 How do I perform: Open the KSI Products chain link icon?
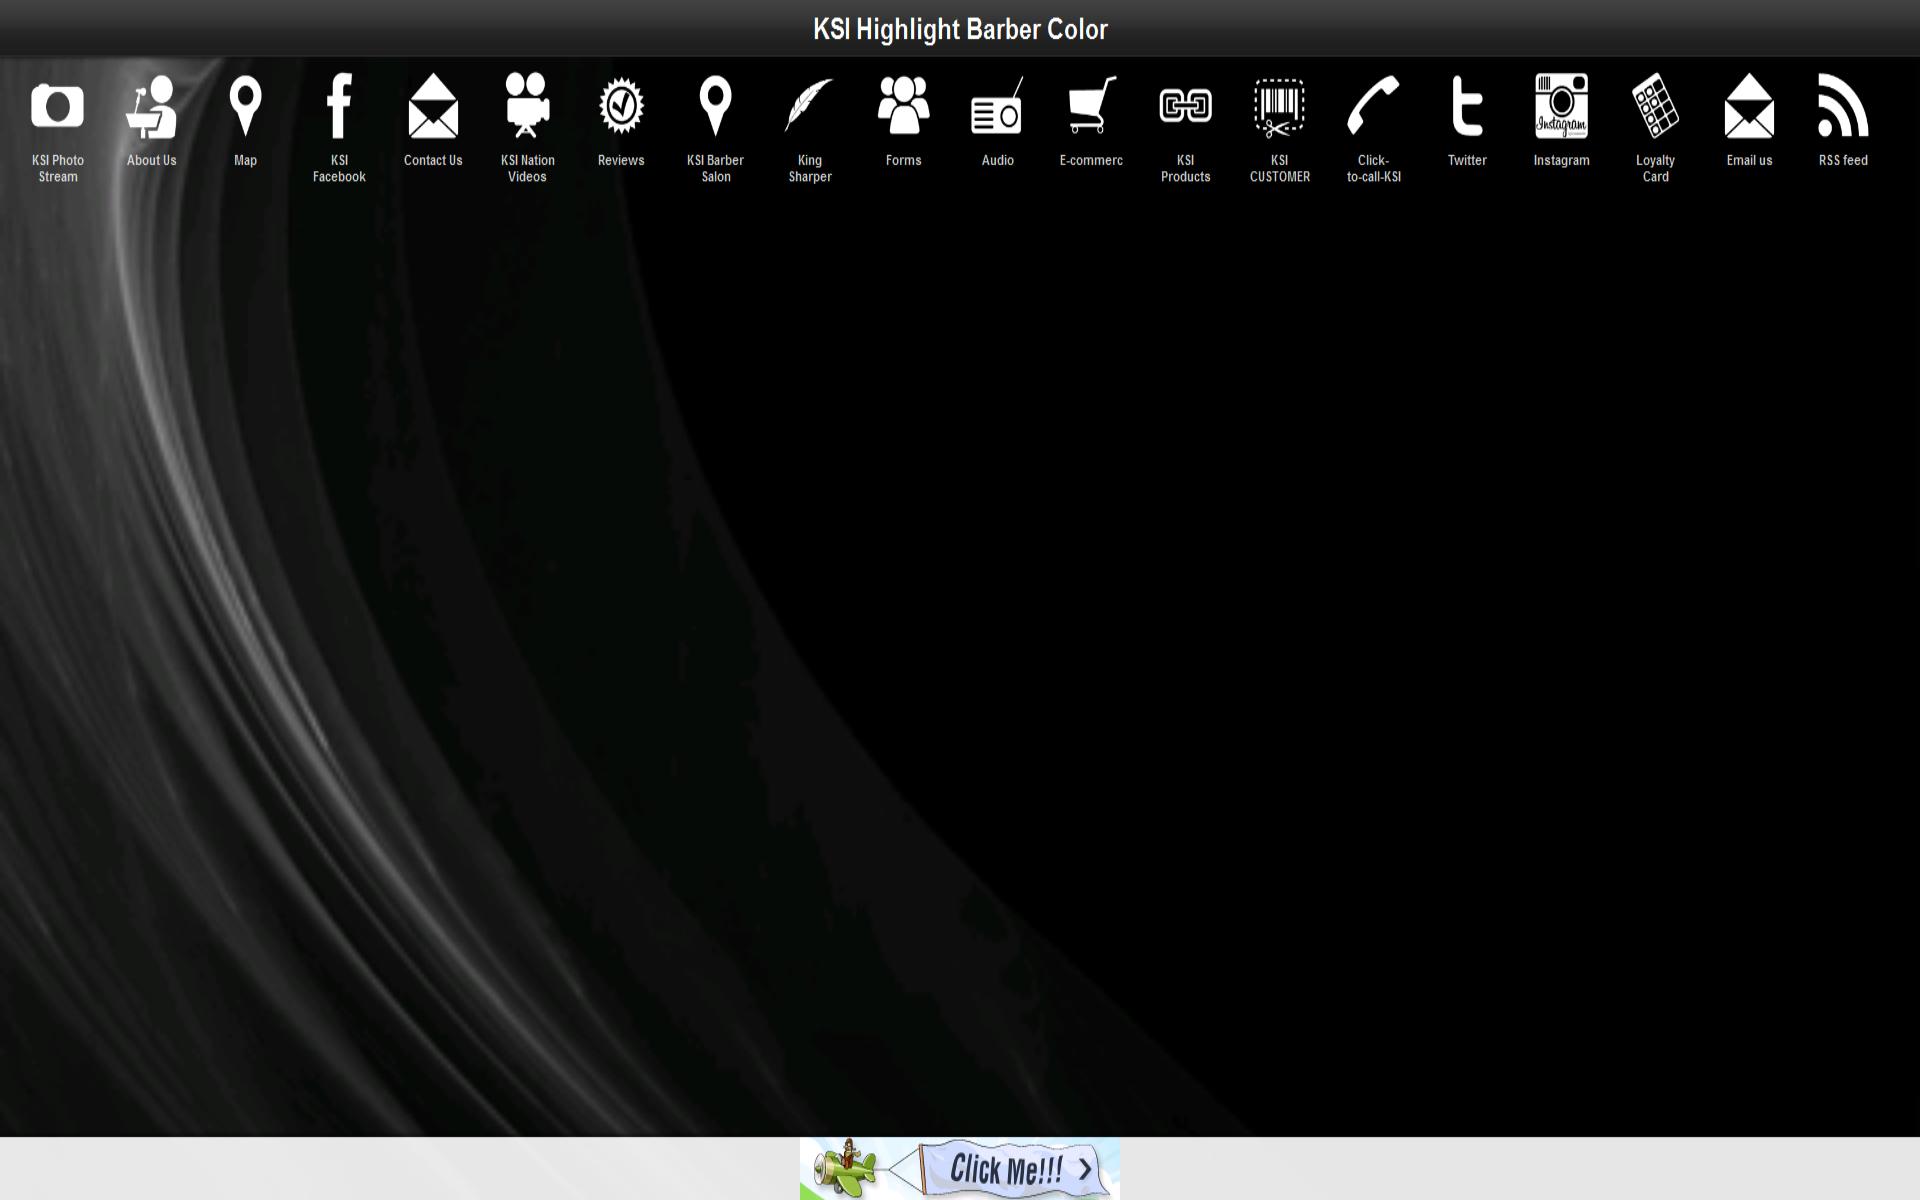1185,106
